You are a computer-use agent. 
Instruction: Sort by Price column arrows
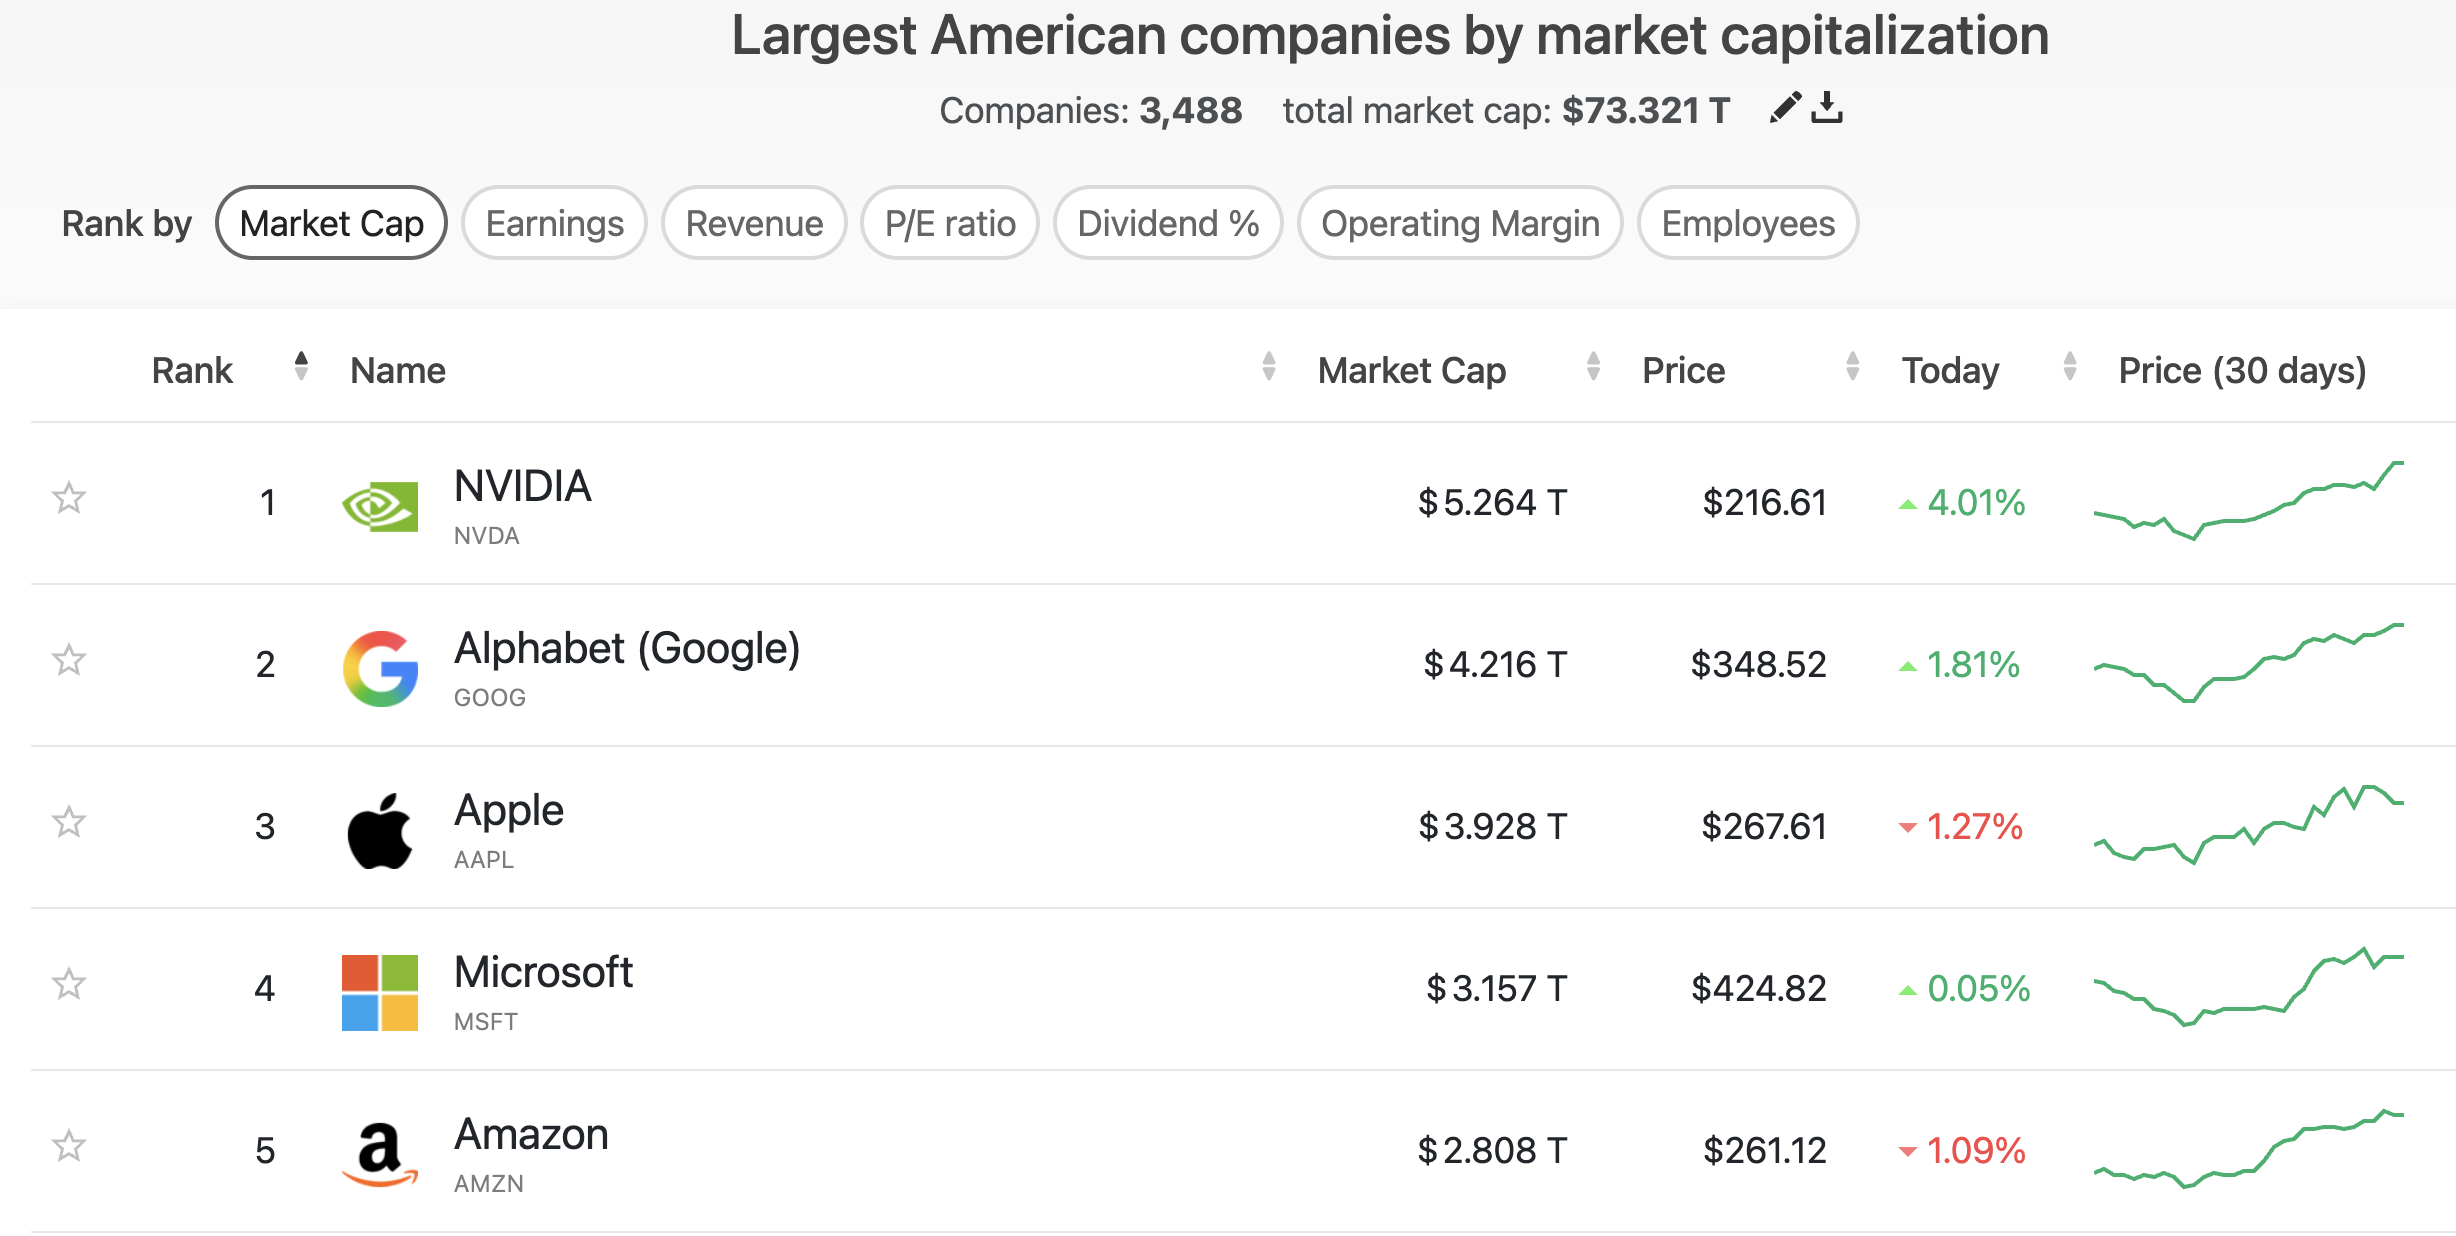pos(1852,367)
